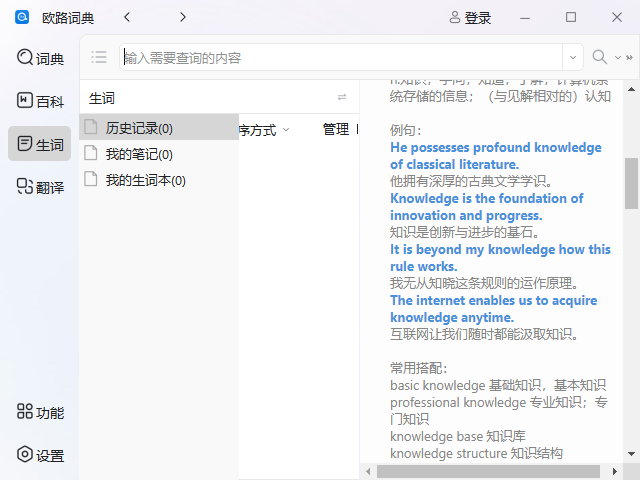Open the 翻译 translation tab
Viewport: 640px width, 480px height.
pos(40,187)
